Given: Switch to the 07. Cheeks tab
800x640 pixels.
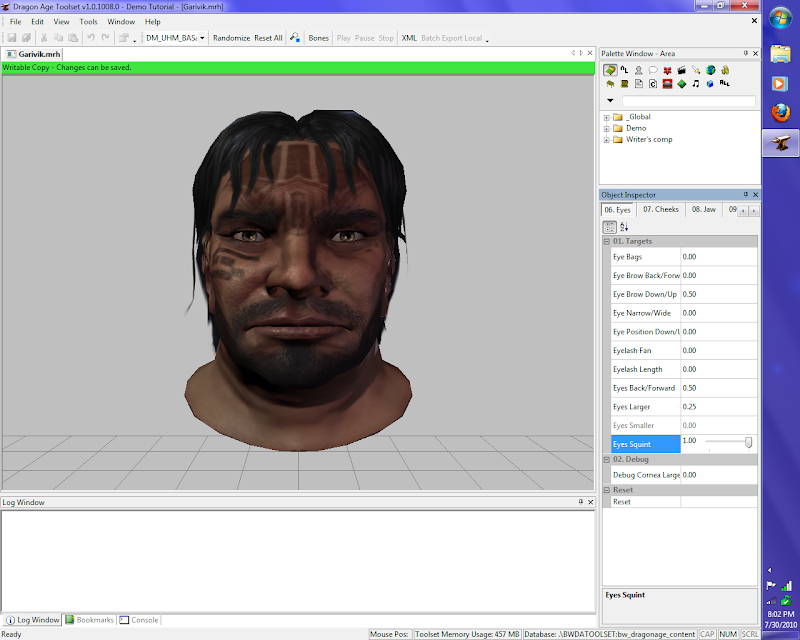Looking at the screenshot, I should (x=661, y=210).
